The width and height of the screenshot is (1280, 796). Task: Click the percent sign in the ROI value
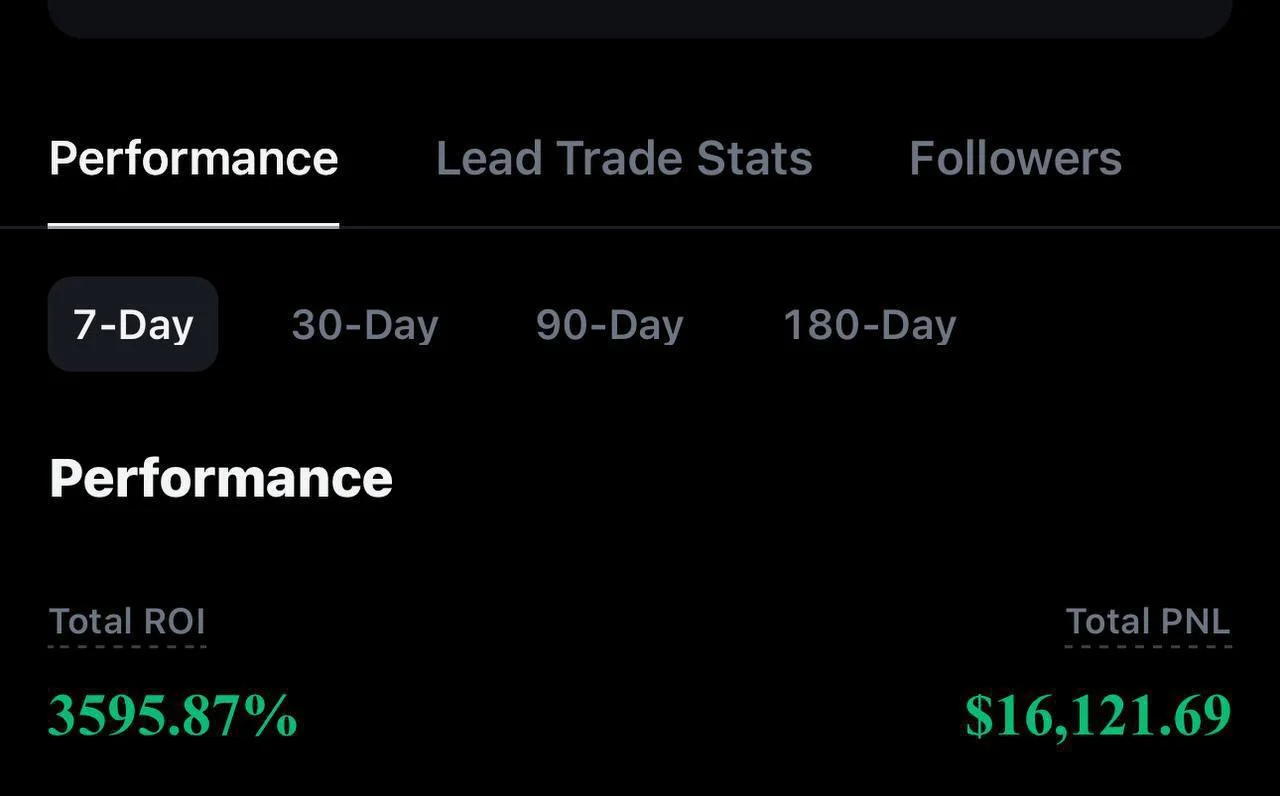pyautogui.click(x=274, y=716)
